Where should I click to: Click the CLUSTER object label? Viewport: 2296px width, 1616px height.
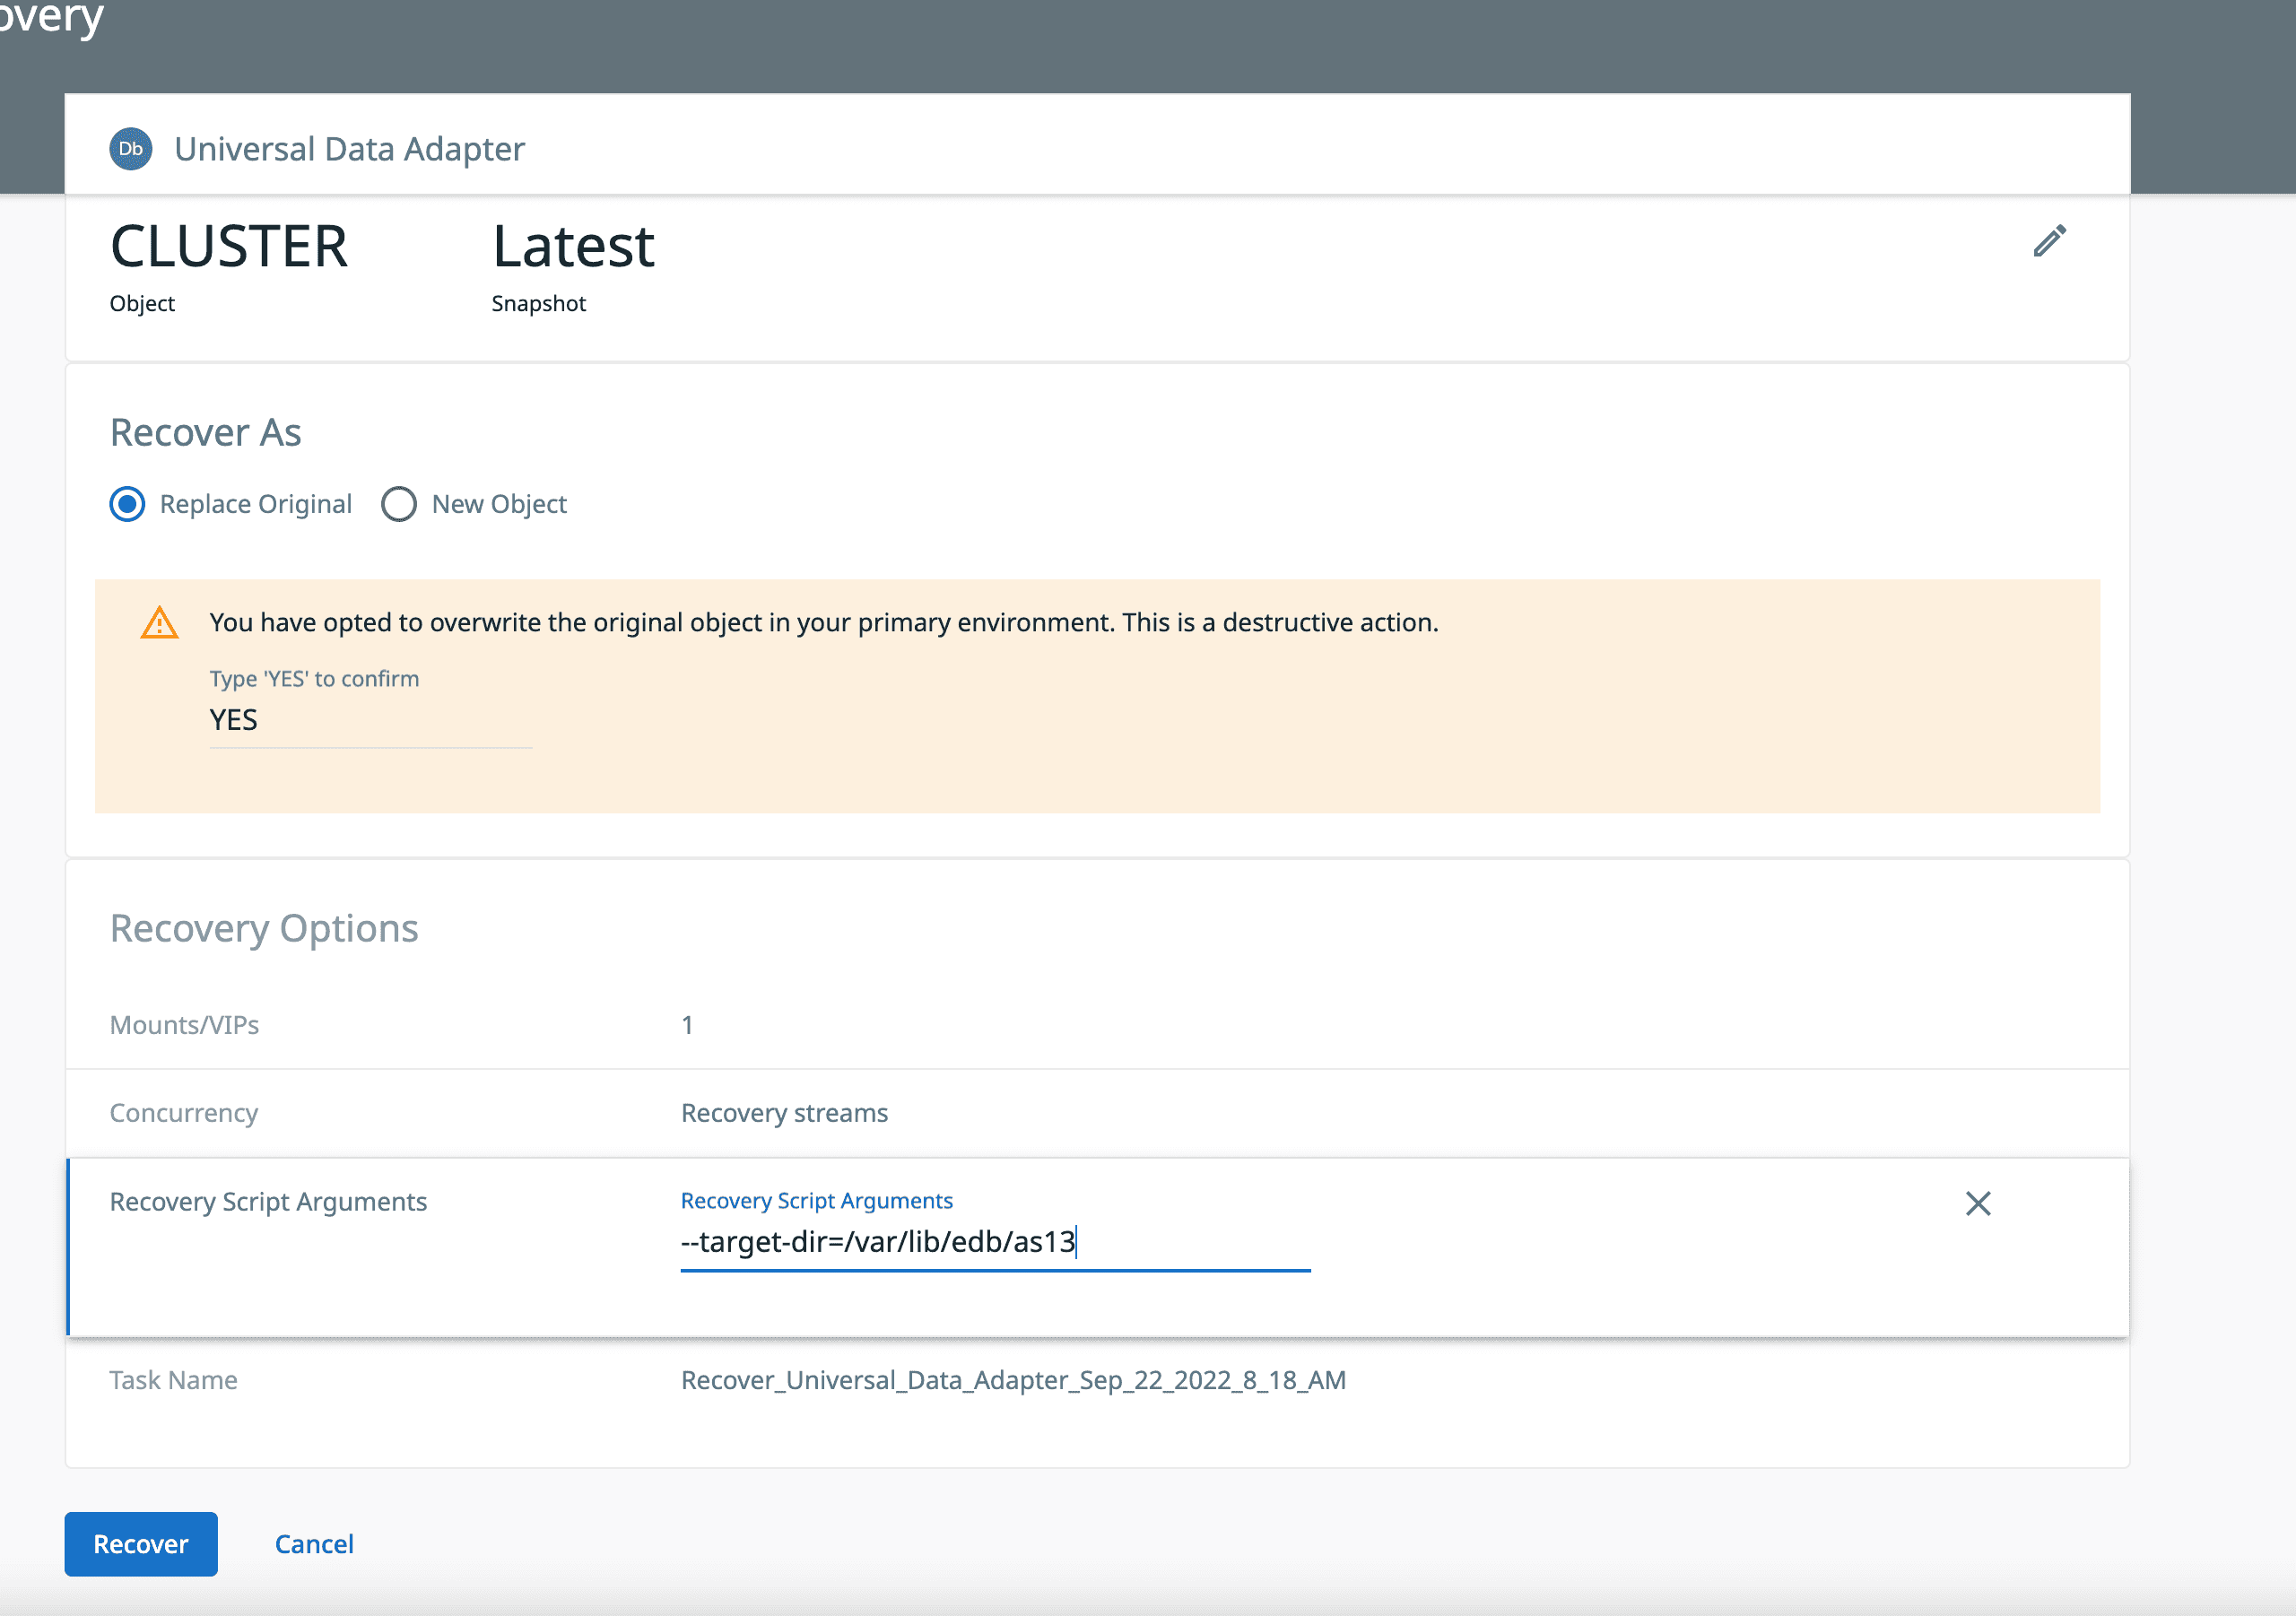click(228, 246)
